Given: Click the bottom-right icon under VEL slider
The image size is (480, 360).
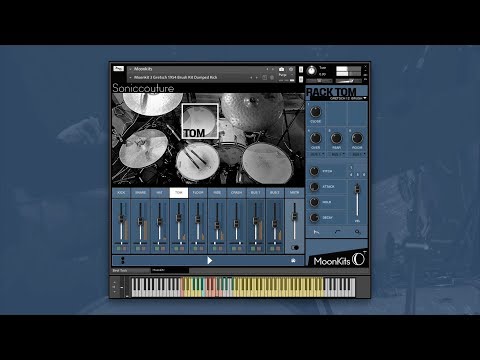Looking at the screenshot, I should 357,232.
